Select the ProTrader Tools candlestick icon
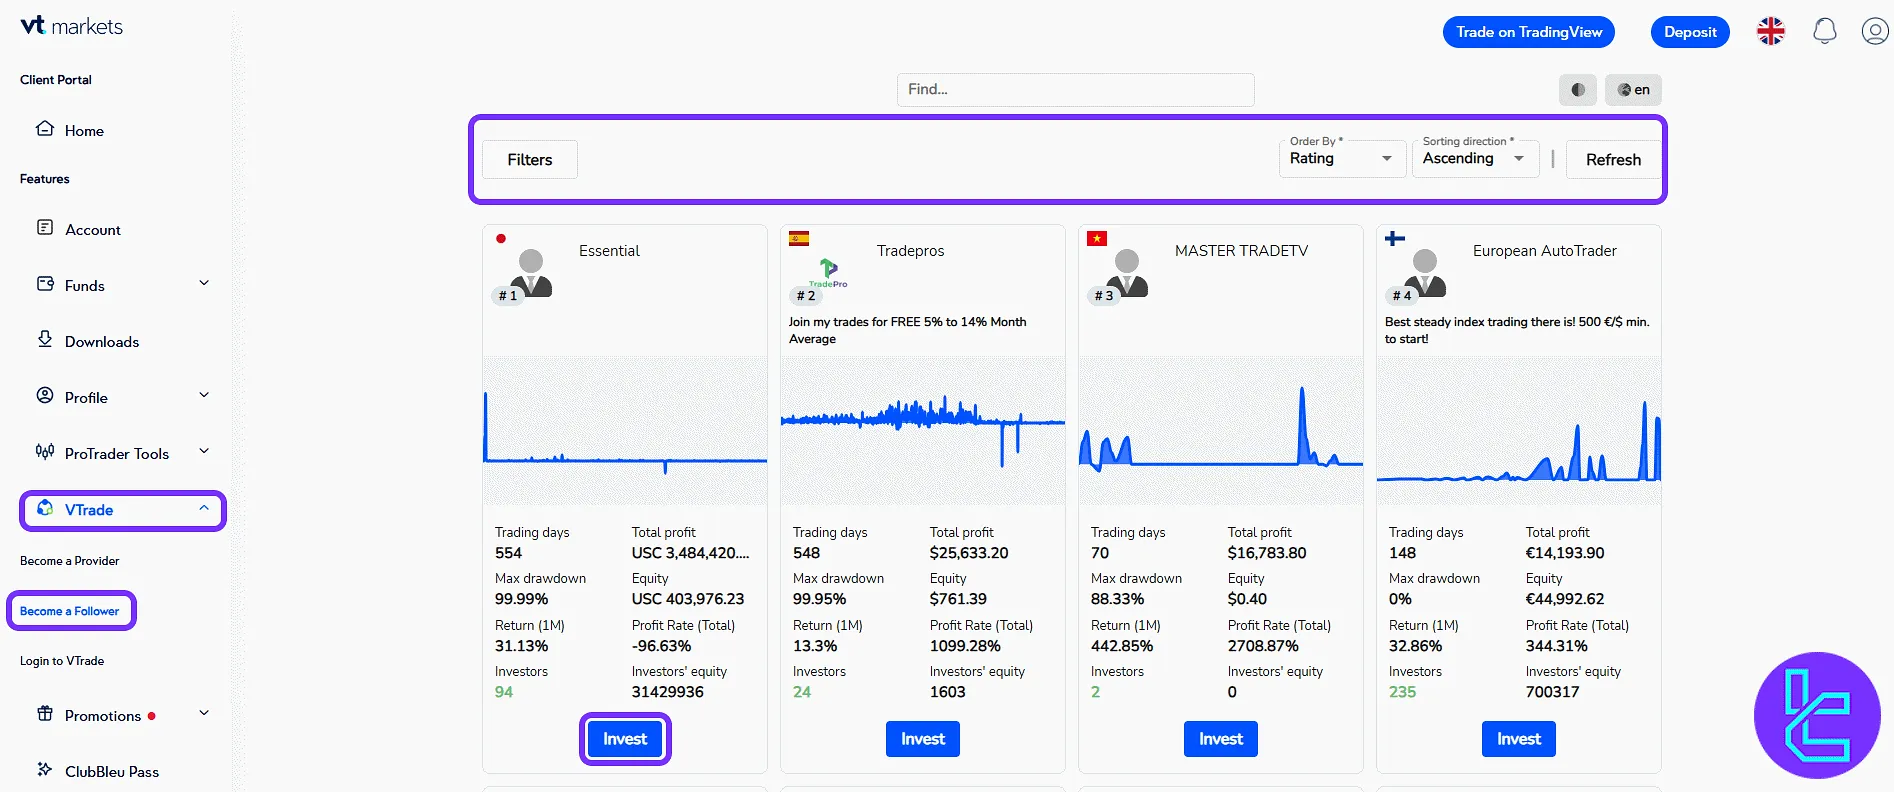 click(x=45, y=452)
